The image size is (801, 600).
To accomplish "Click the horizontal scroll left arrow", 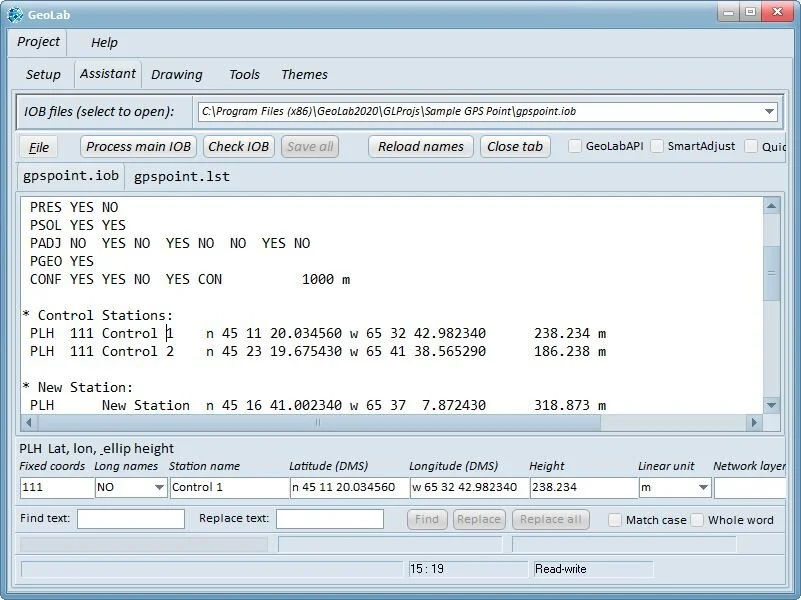I will click(29, 422).
